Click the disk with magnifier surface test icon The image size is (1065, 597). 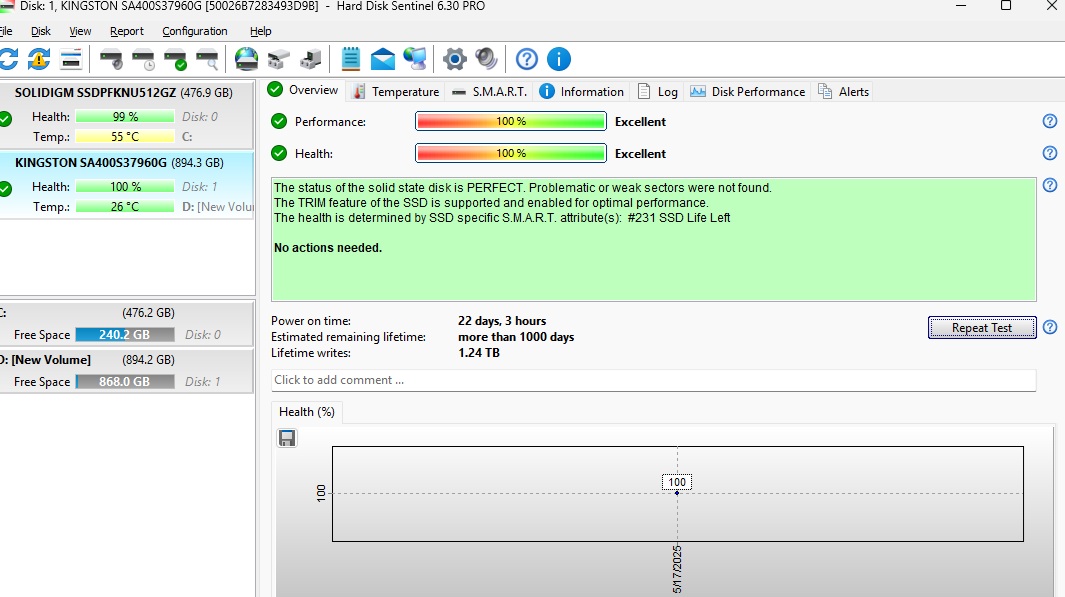(x=208, y=60)
